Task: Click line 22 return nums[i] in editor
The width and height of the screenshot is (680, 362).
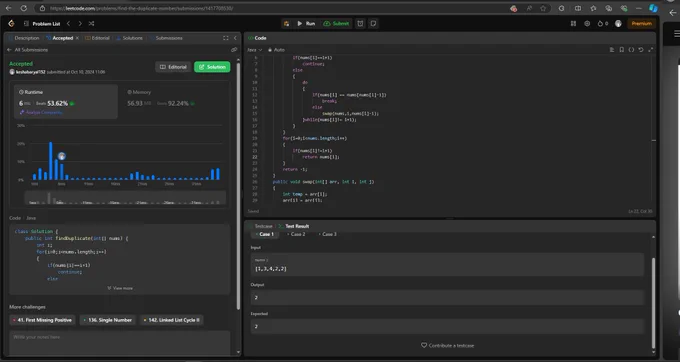Action: pos(321,157)
